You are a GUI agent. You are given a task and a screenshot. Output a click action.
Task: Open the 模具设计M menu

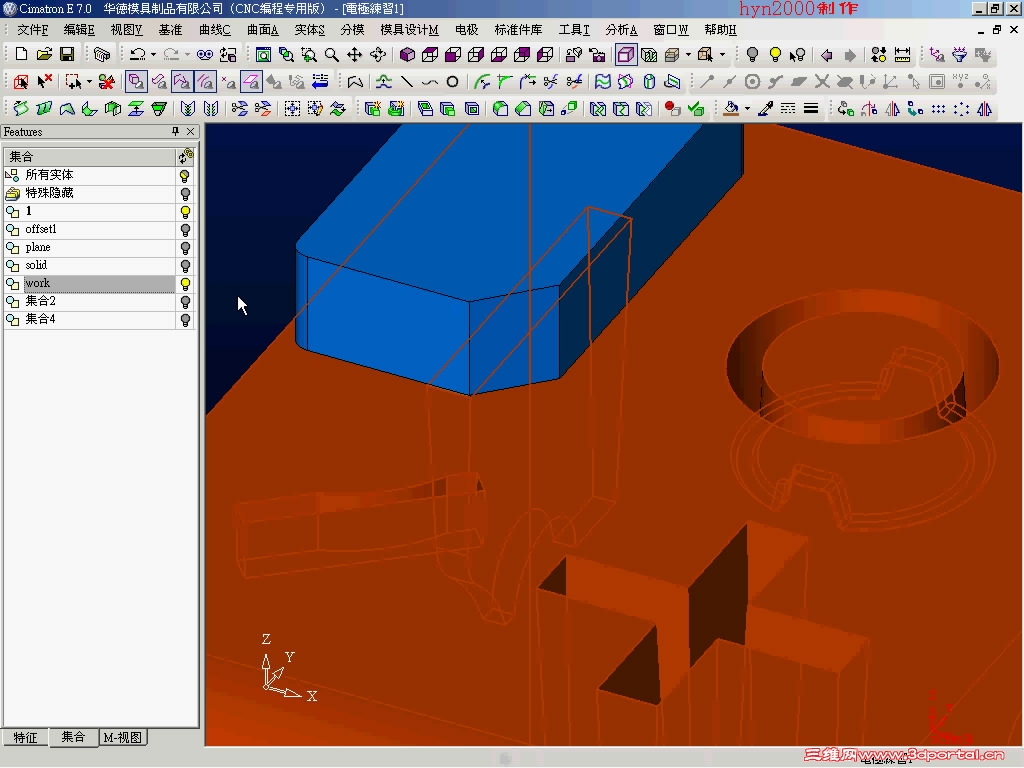pos(409,30)
